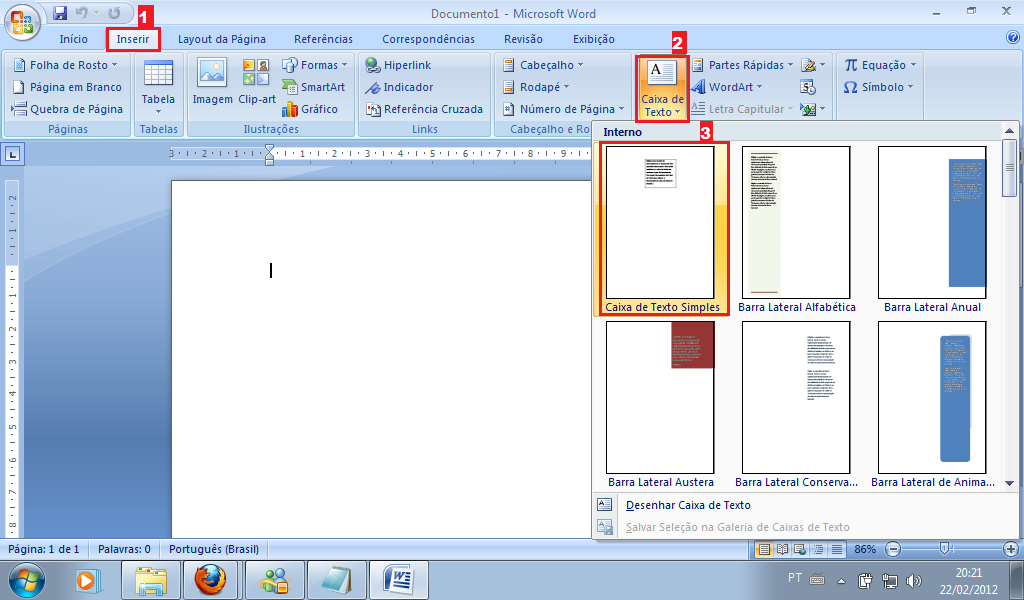Insert a Referência Cruzada
1024x600 pixels.
(424, 109)
